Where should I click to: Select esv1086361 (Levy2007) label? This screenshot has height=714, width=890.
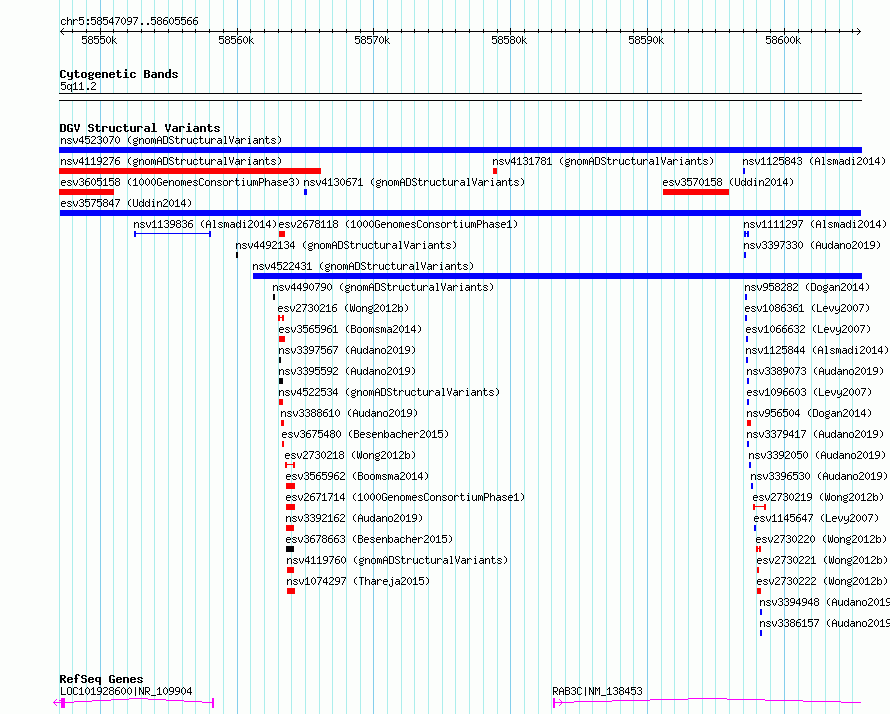(807, 308)
